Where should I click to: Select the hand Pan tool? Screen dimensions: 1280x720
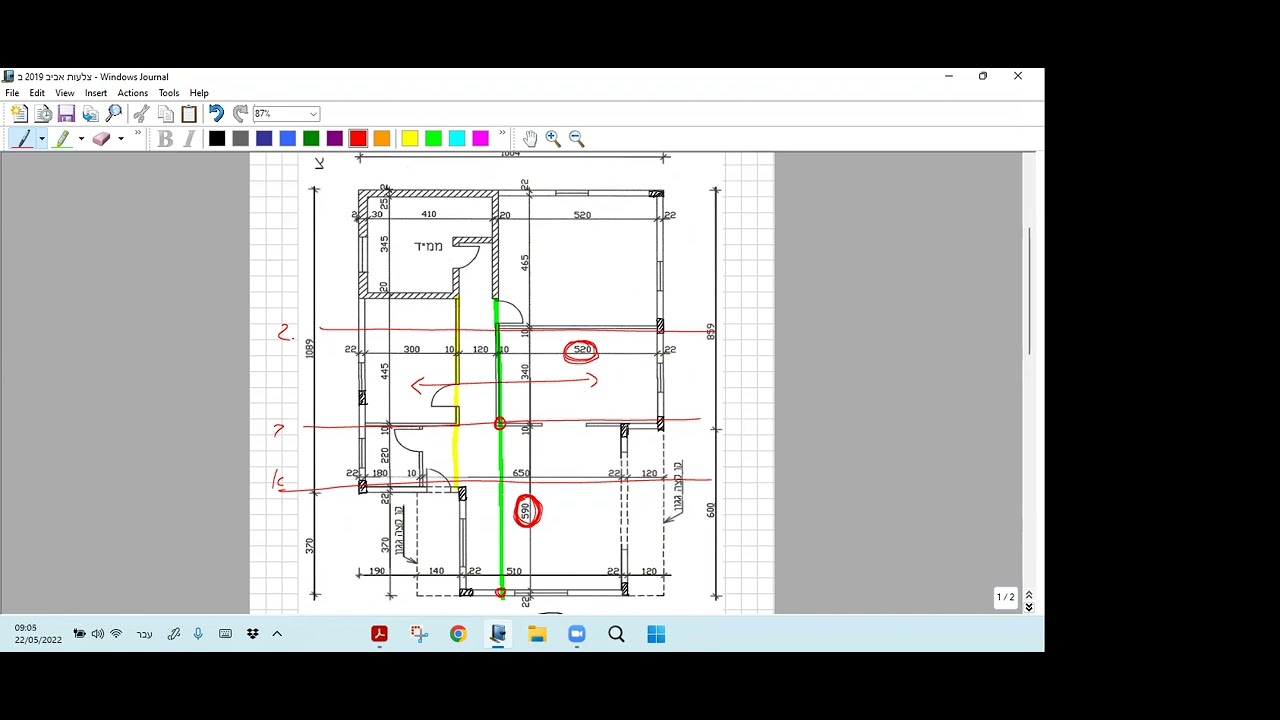[529, 139]
